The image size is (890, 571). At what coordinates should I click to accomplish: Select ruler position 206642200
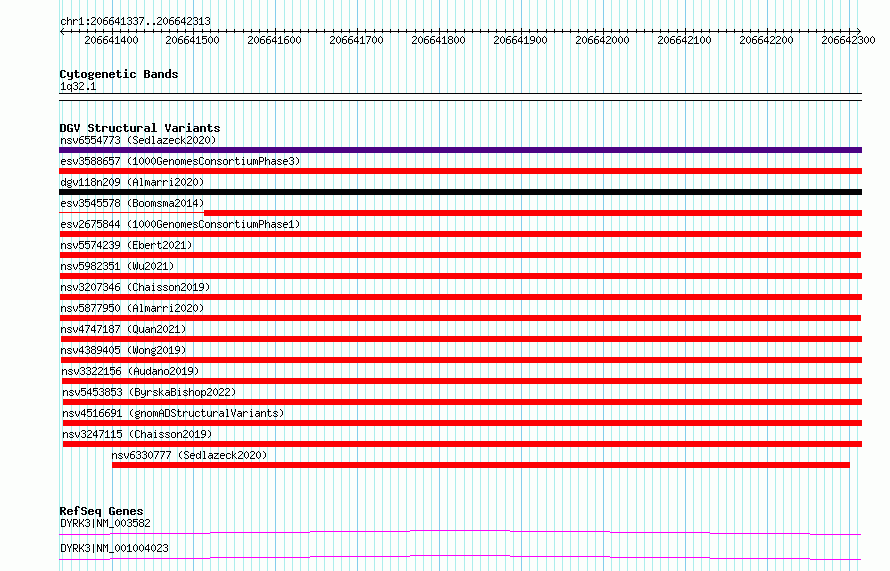766,40
